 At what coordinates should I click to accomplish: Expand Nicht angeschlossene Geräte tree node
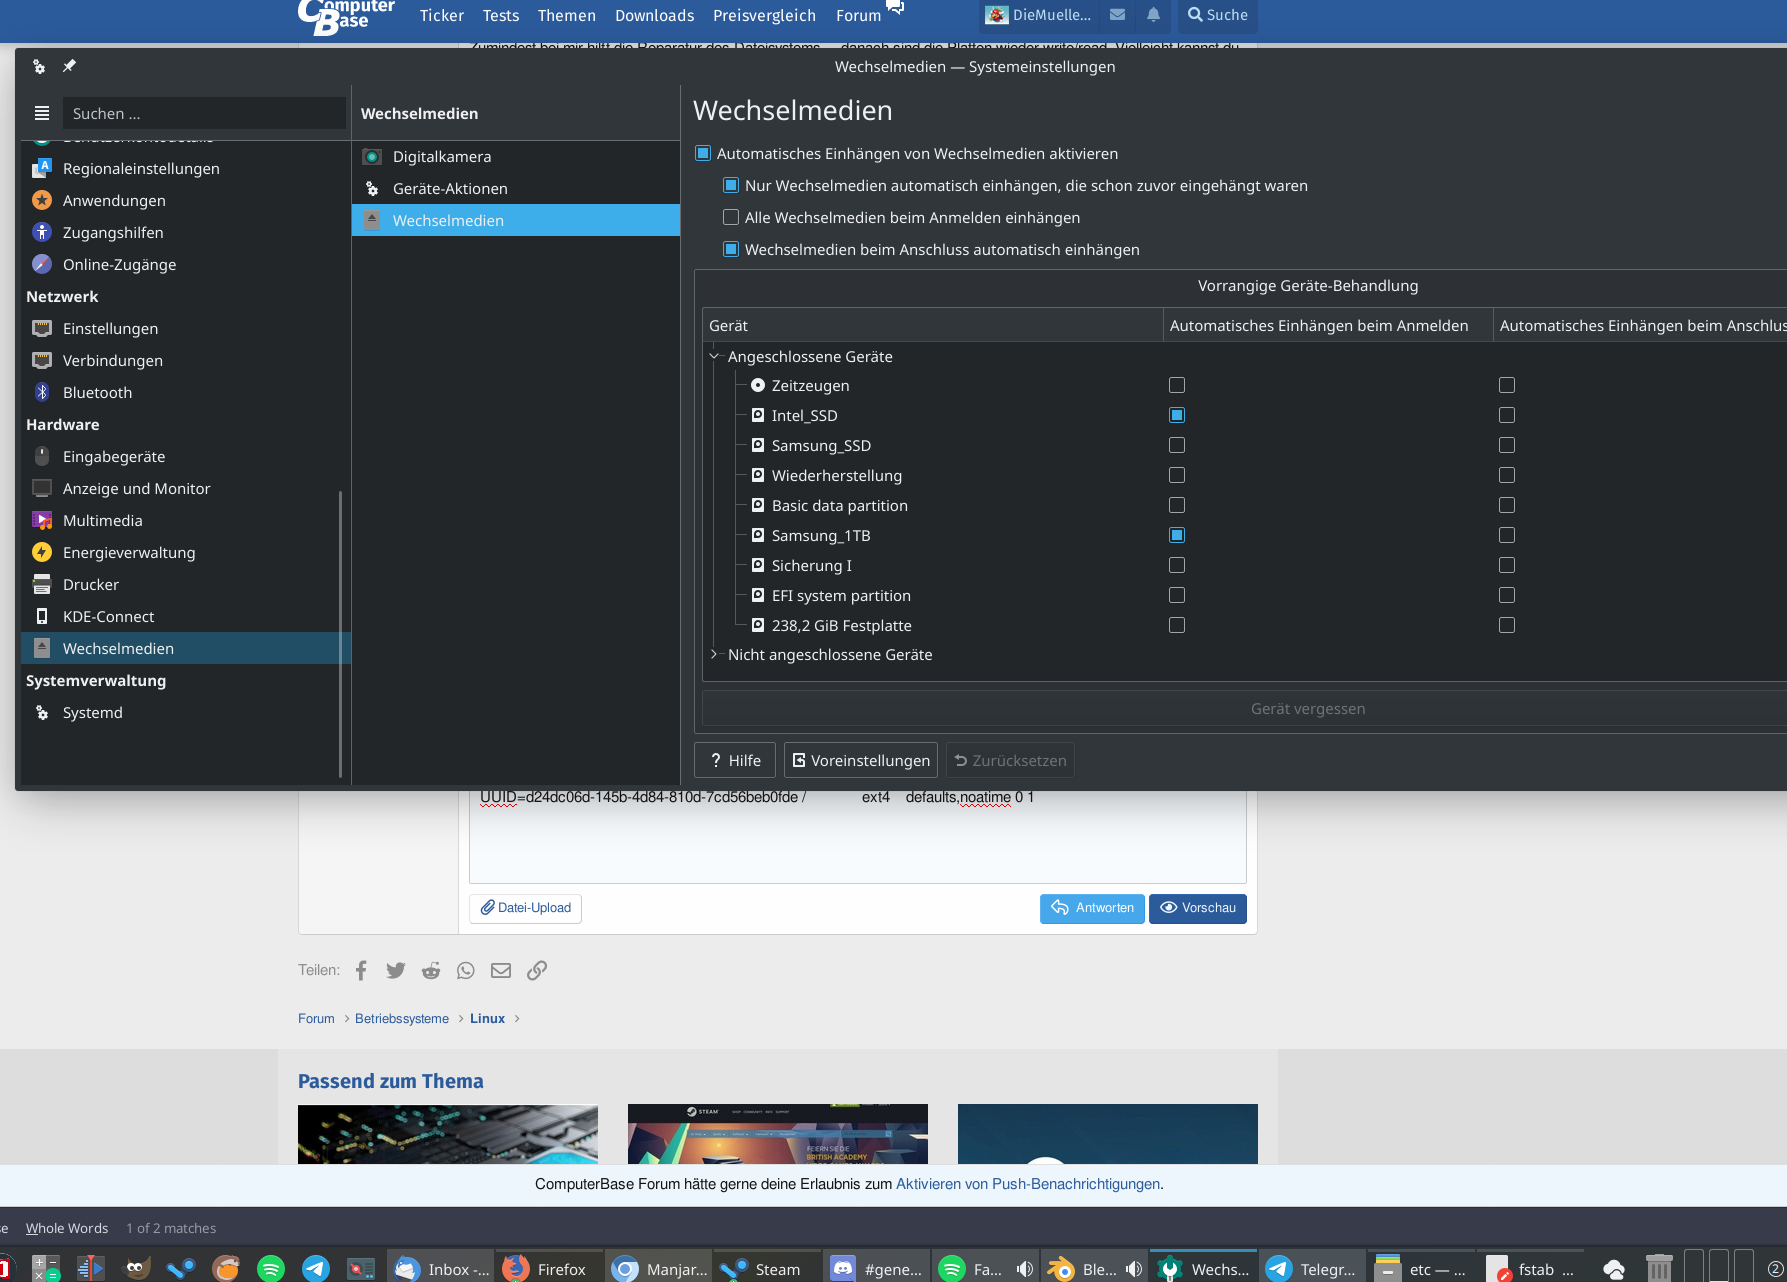tap(714, 654)
